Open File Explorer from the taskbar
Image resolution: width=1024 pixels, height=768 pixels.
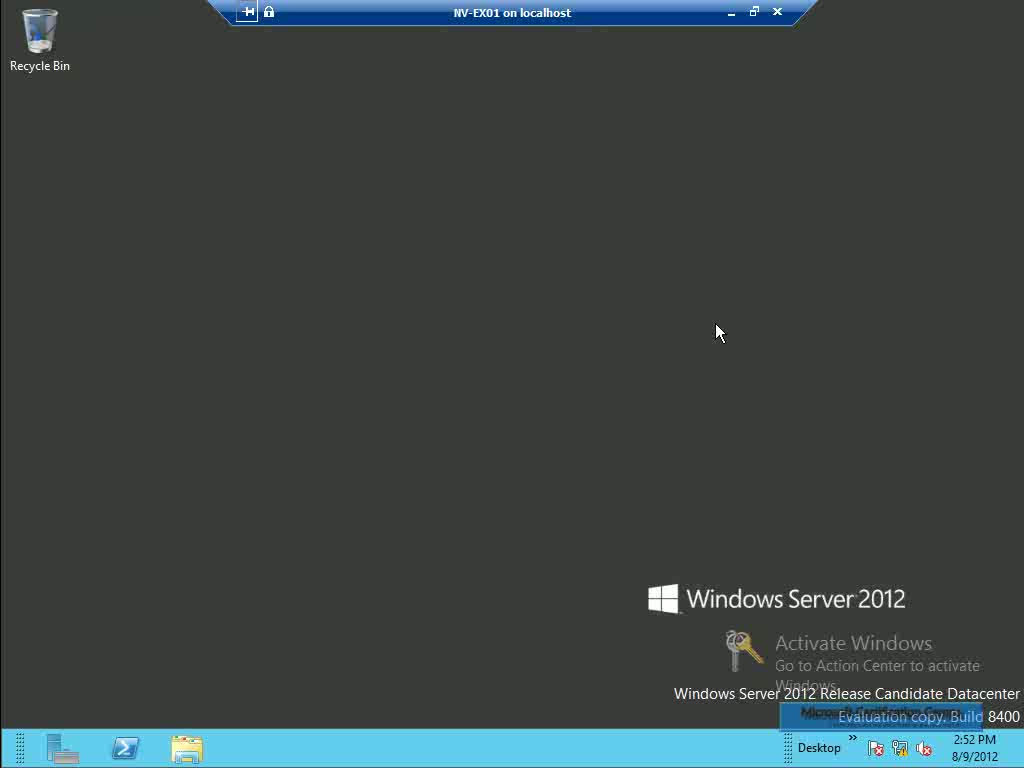(x=187, y=749)
